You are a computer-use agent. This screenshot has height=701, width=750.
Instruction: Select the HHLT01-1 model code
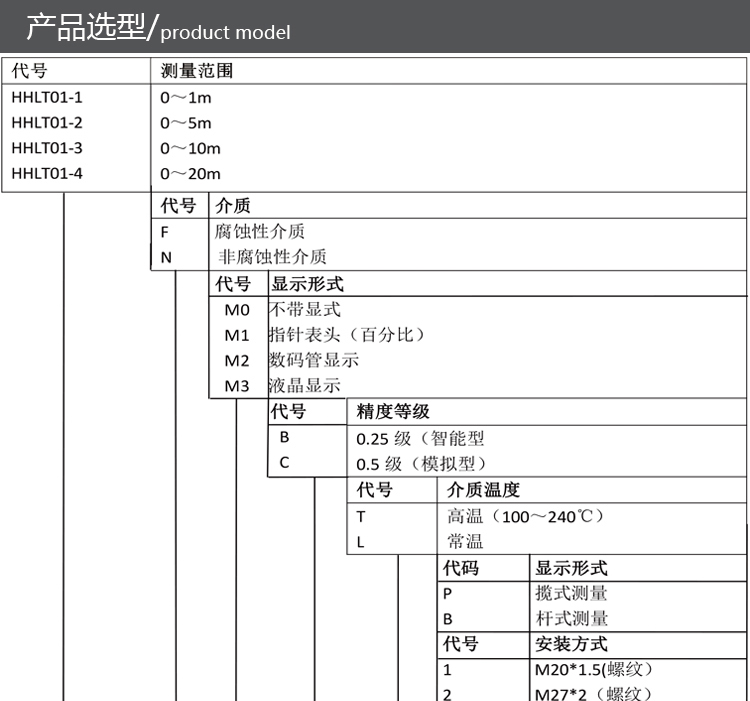click(x=47, y=98)
